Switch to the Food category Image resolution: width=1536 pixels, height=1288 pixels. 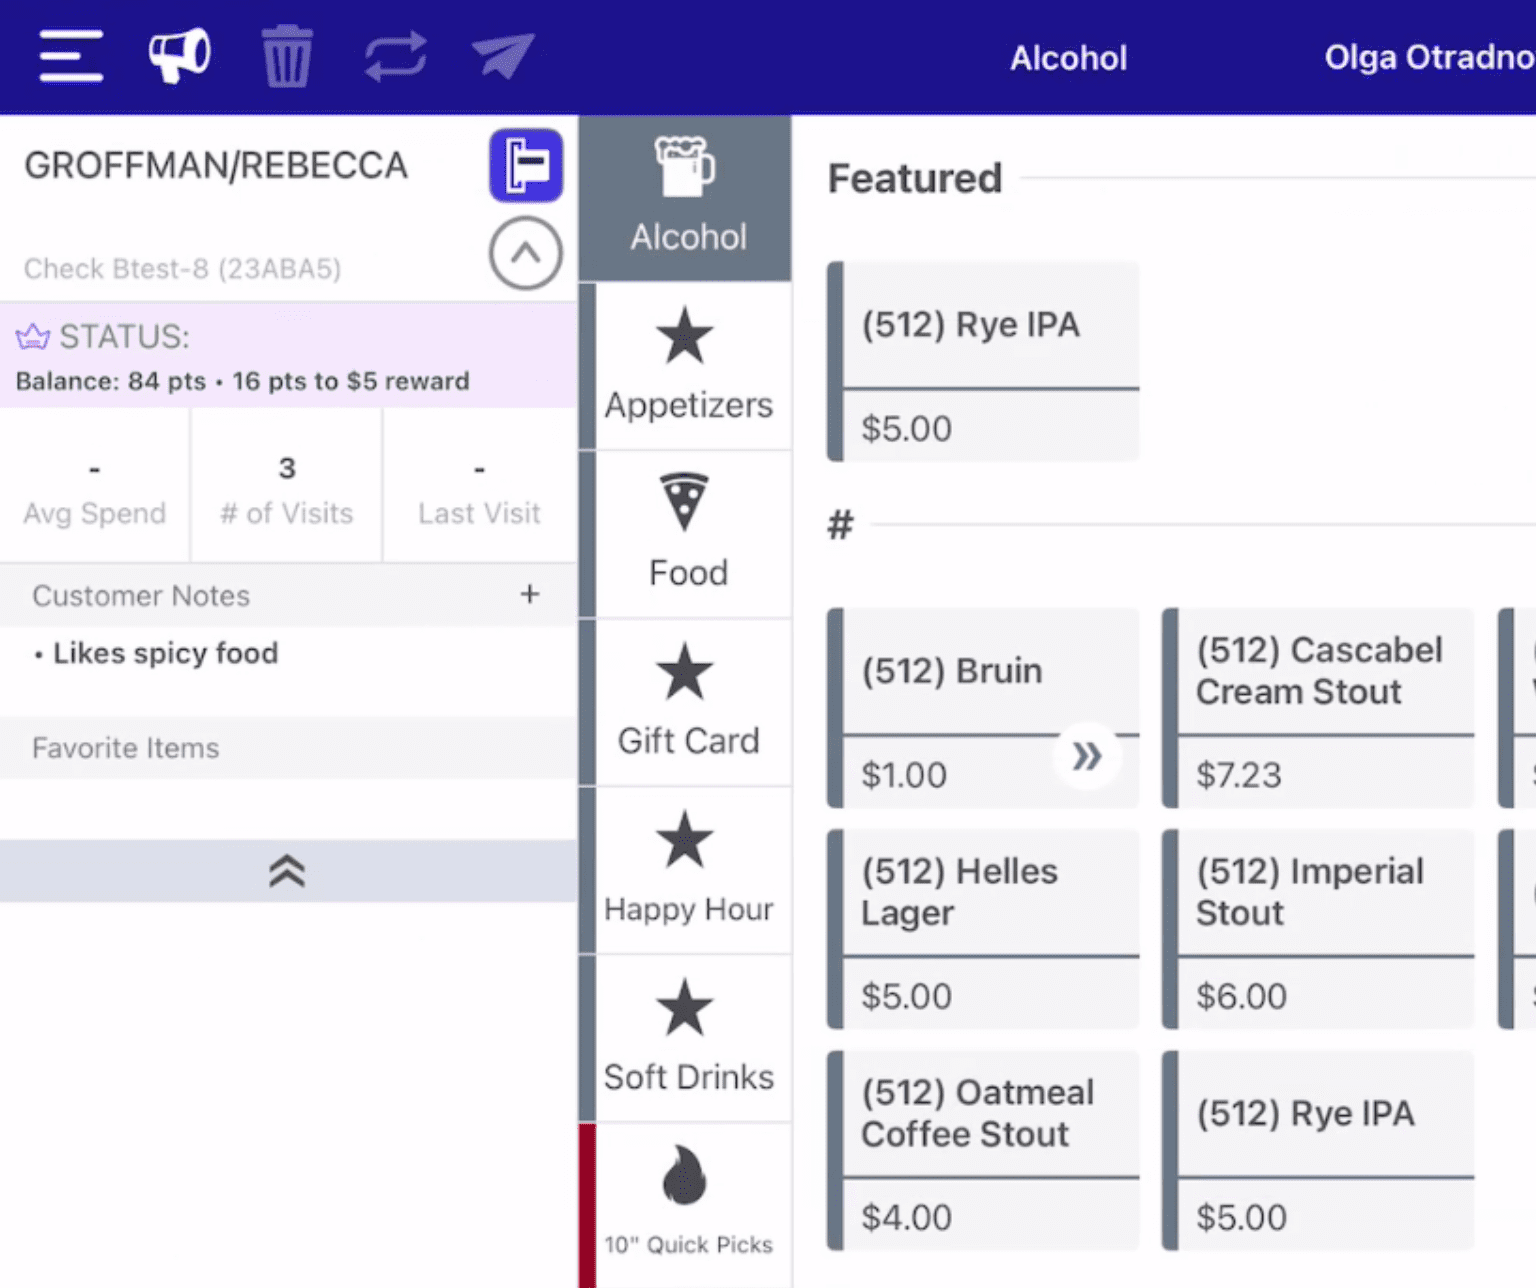tap(688, 534)
